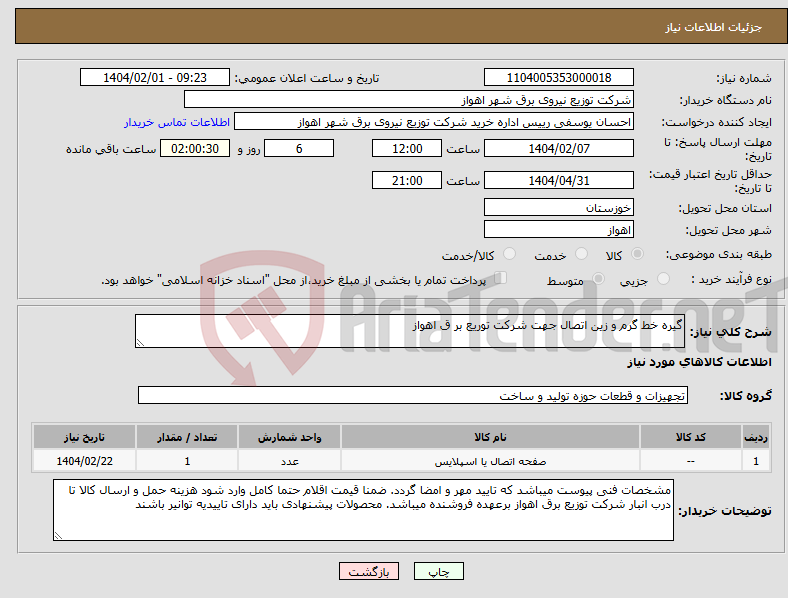Select the خدمت radio button
Image resolution: width=788 pixels, height=598 pixels.
pos(581,254)
